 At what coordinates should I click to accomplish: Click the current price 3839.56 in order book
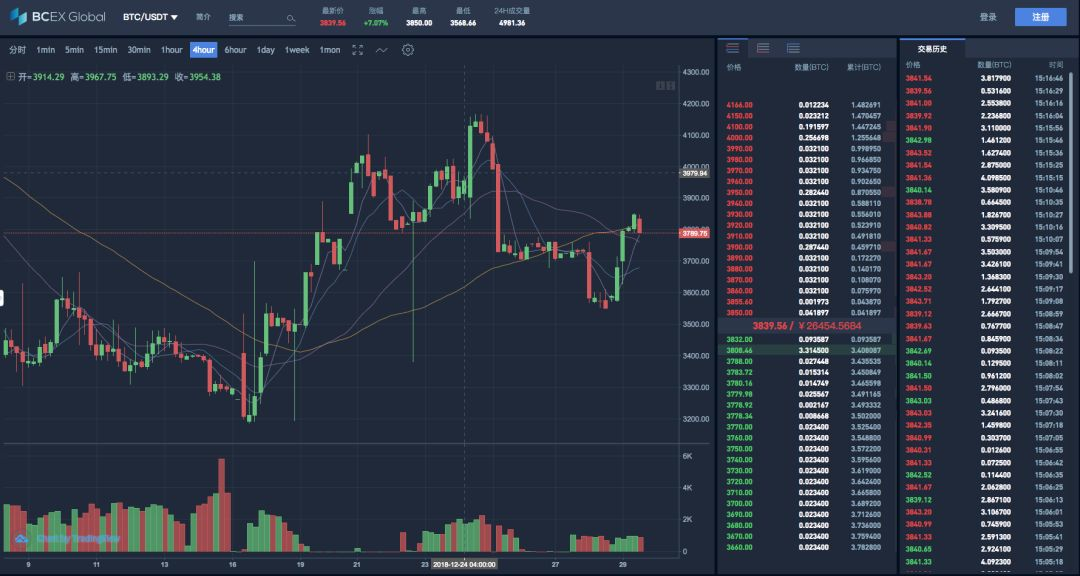point(770,326)
